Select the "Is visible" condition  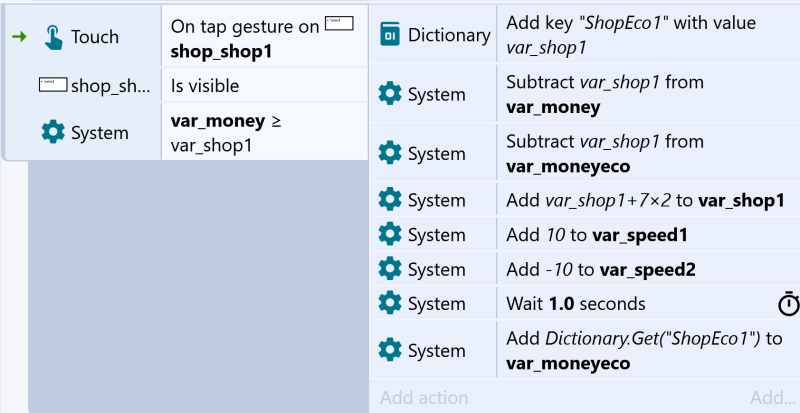265,85
